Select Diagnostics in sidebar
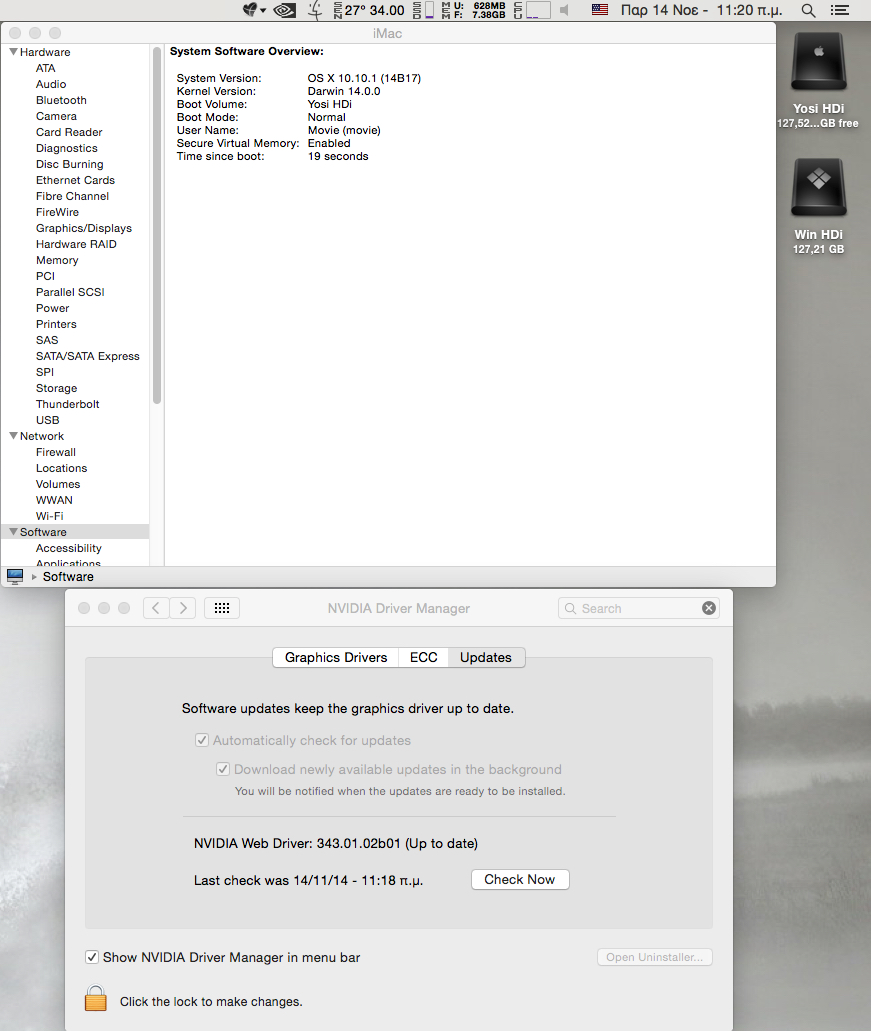The width and height of the screenshot is (871, 1031). (66, 148)
